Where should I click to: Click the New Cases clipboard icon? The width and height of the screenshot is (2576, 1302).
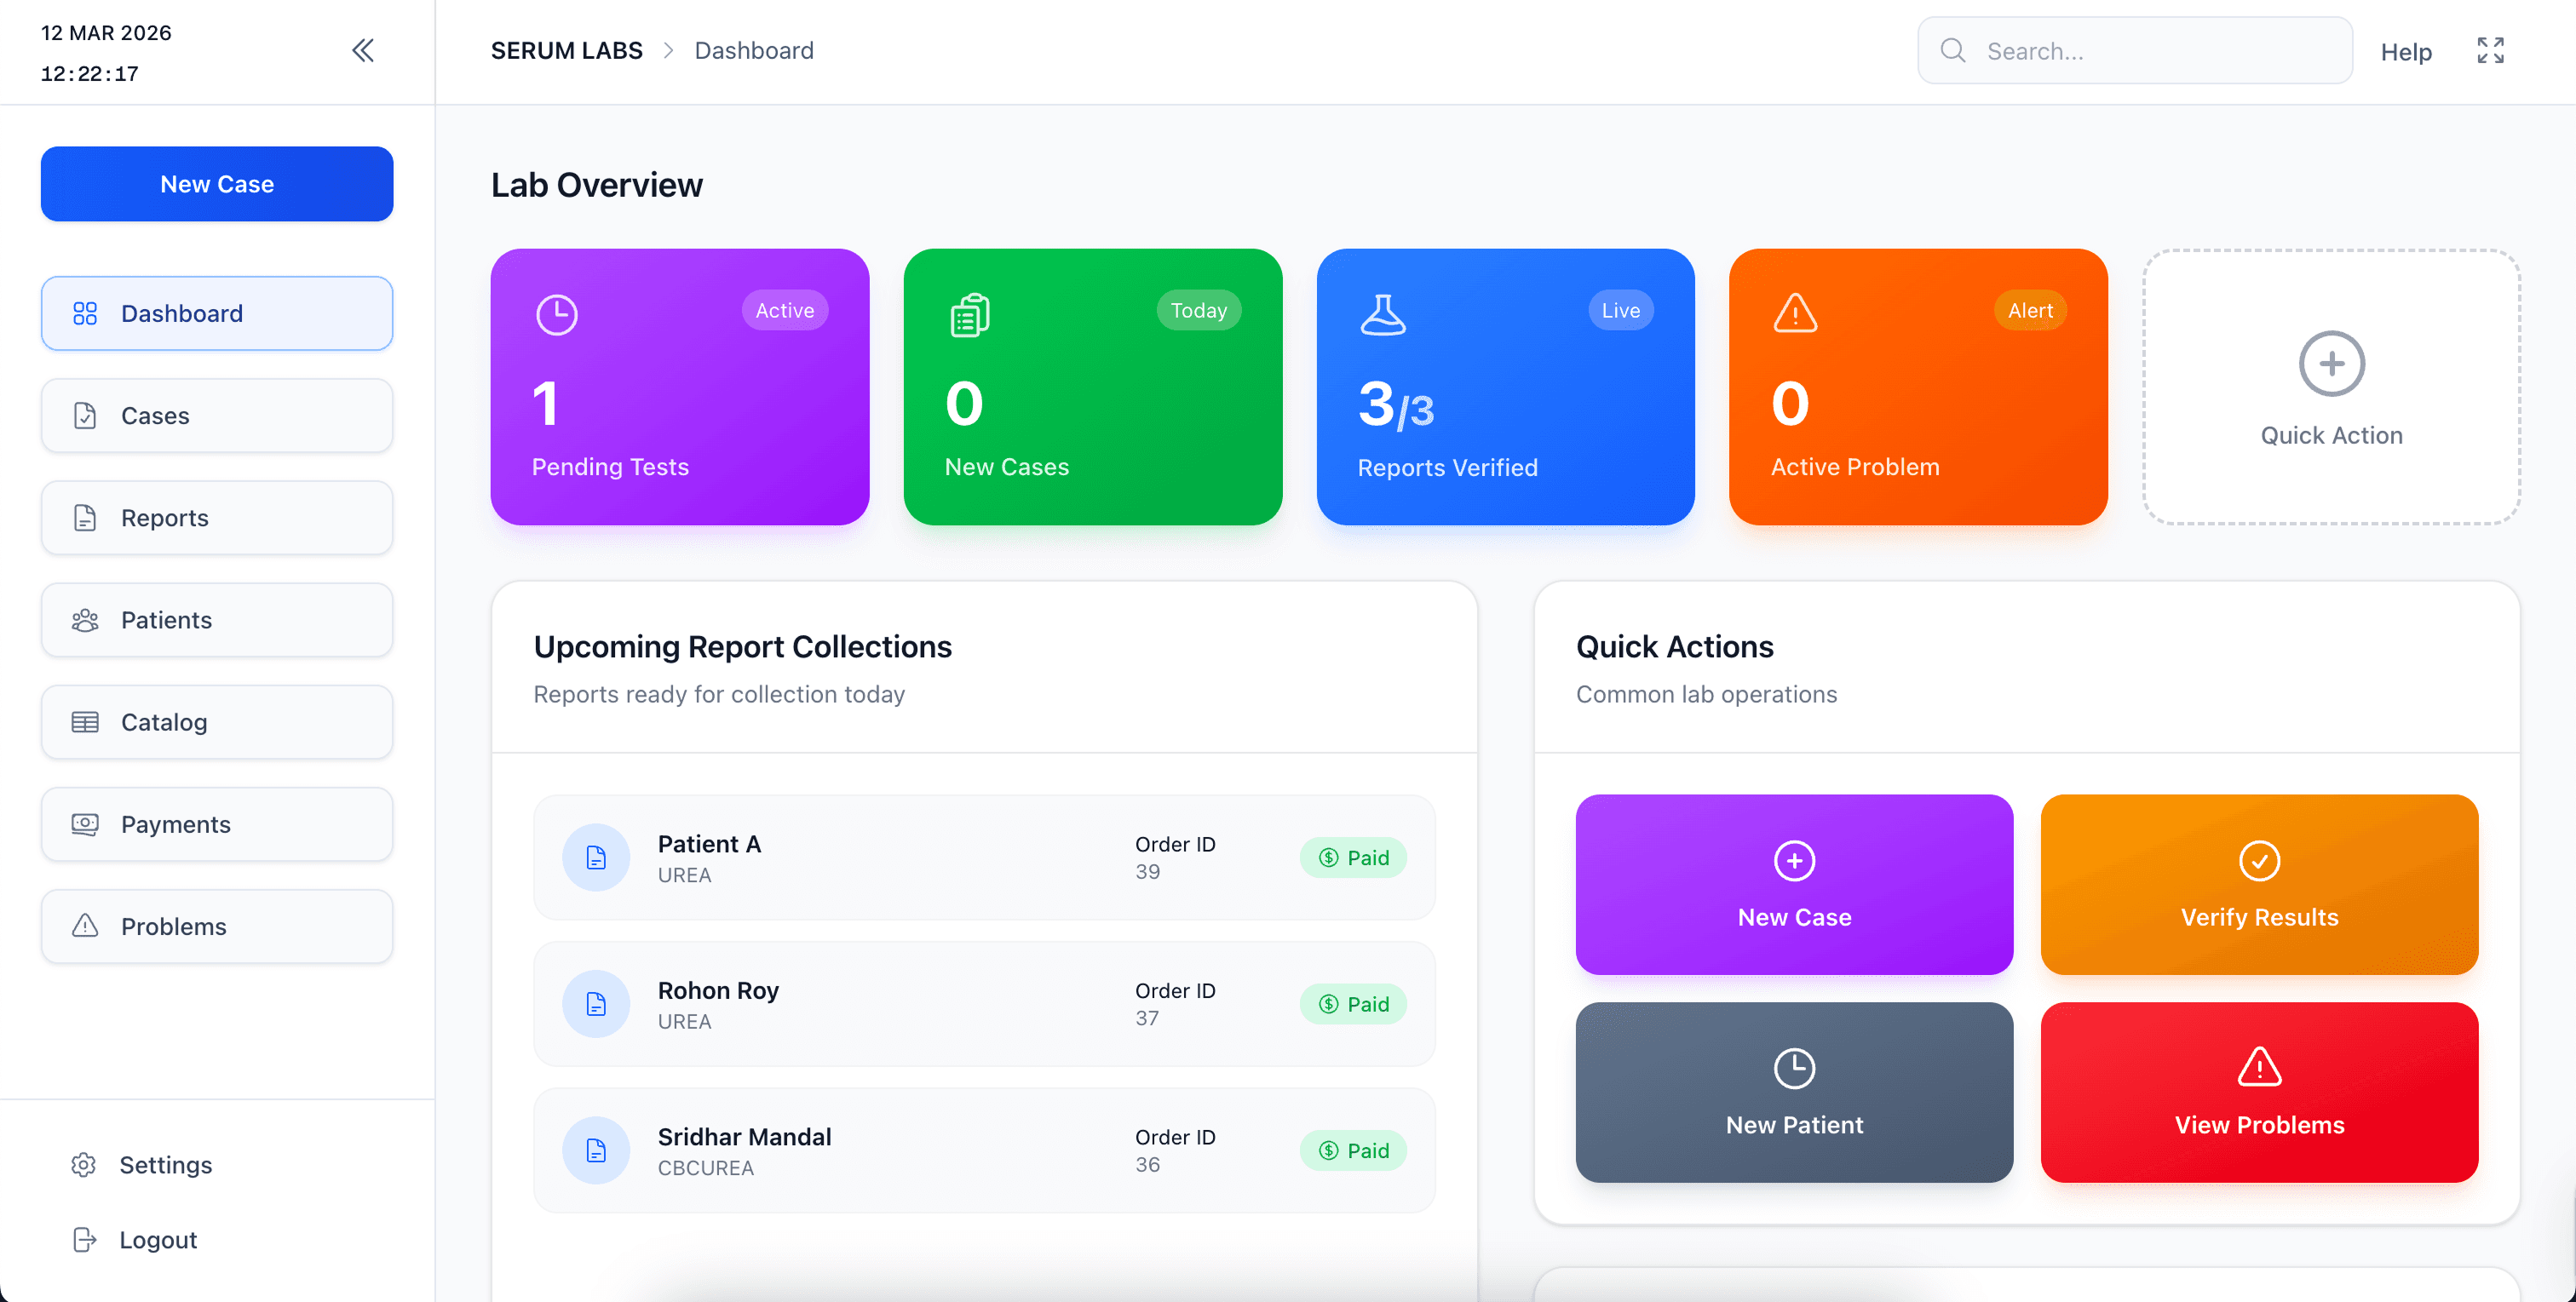tap(969, 314)
